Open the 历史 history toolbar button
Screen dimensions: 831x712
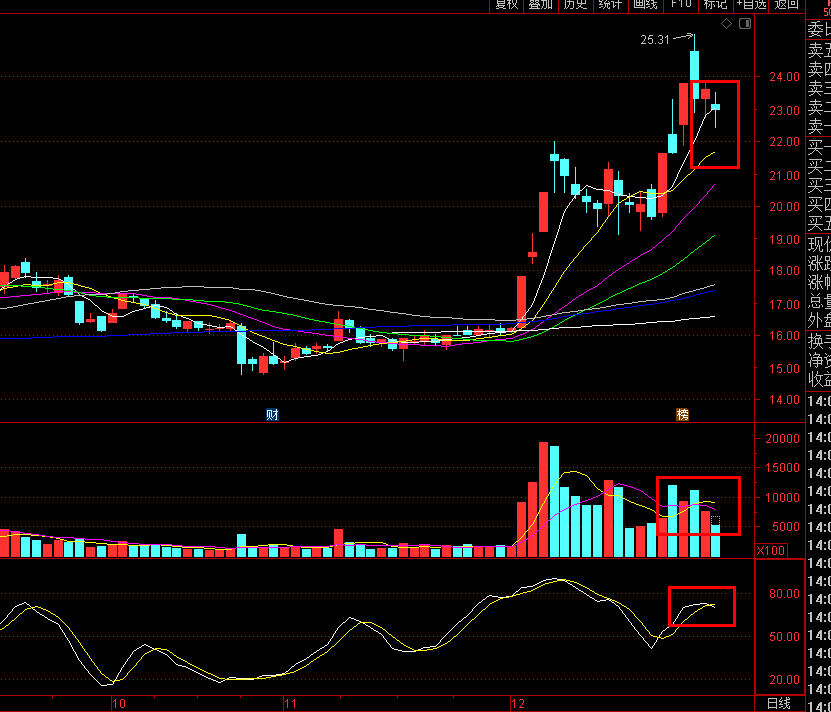point(576,5)
